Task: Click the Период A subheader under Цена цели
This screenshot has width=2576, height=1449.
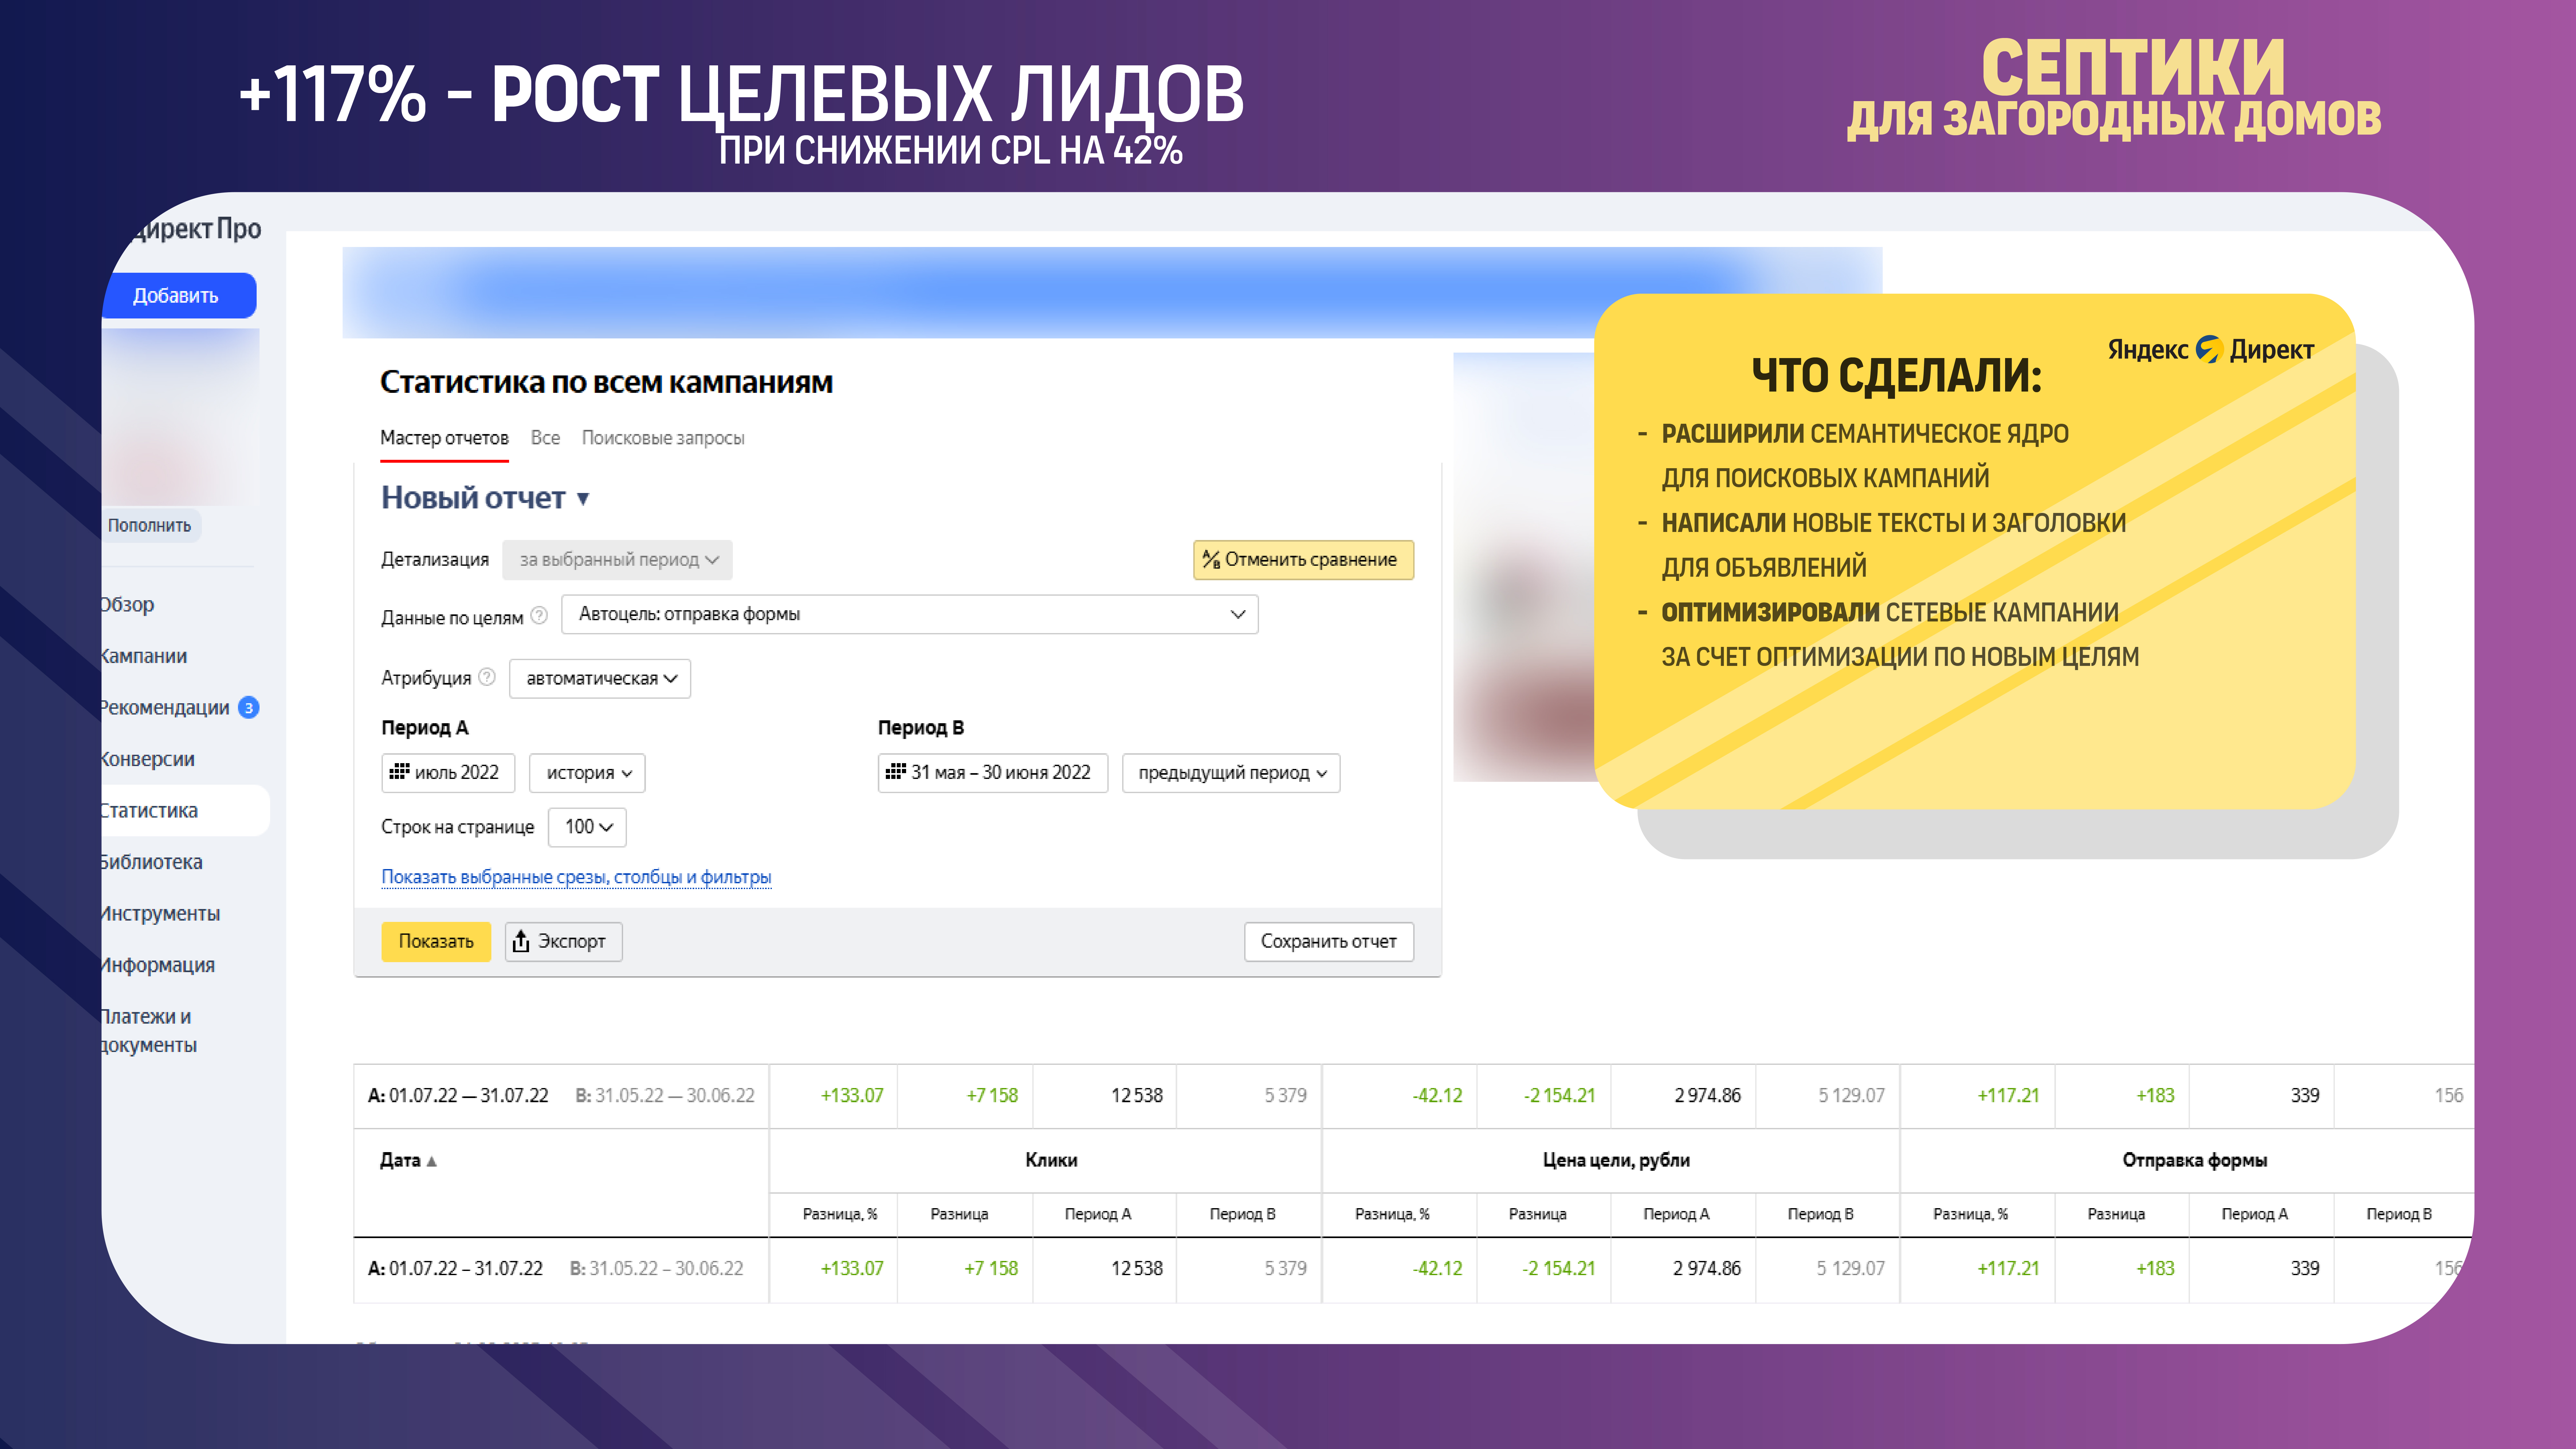Action: (x=1676, y=1214)
